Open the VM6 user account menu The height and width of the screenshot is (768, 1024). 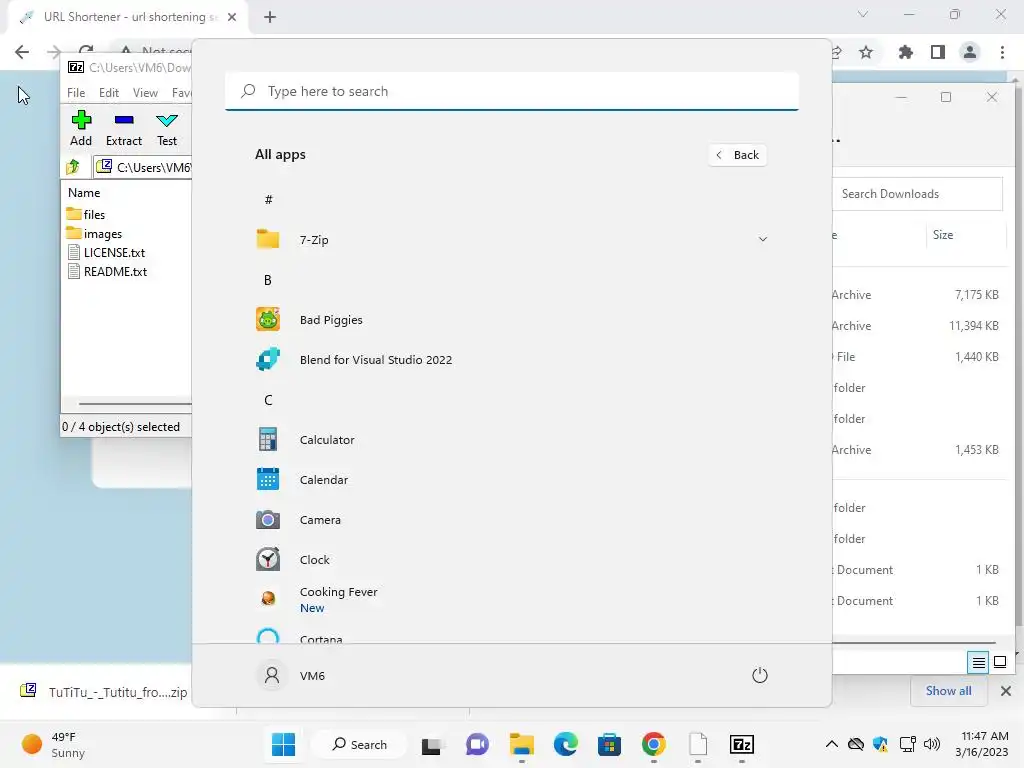[291, 675]
